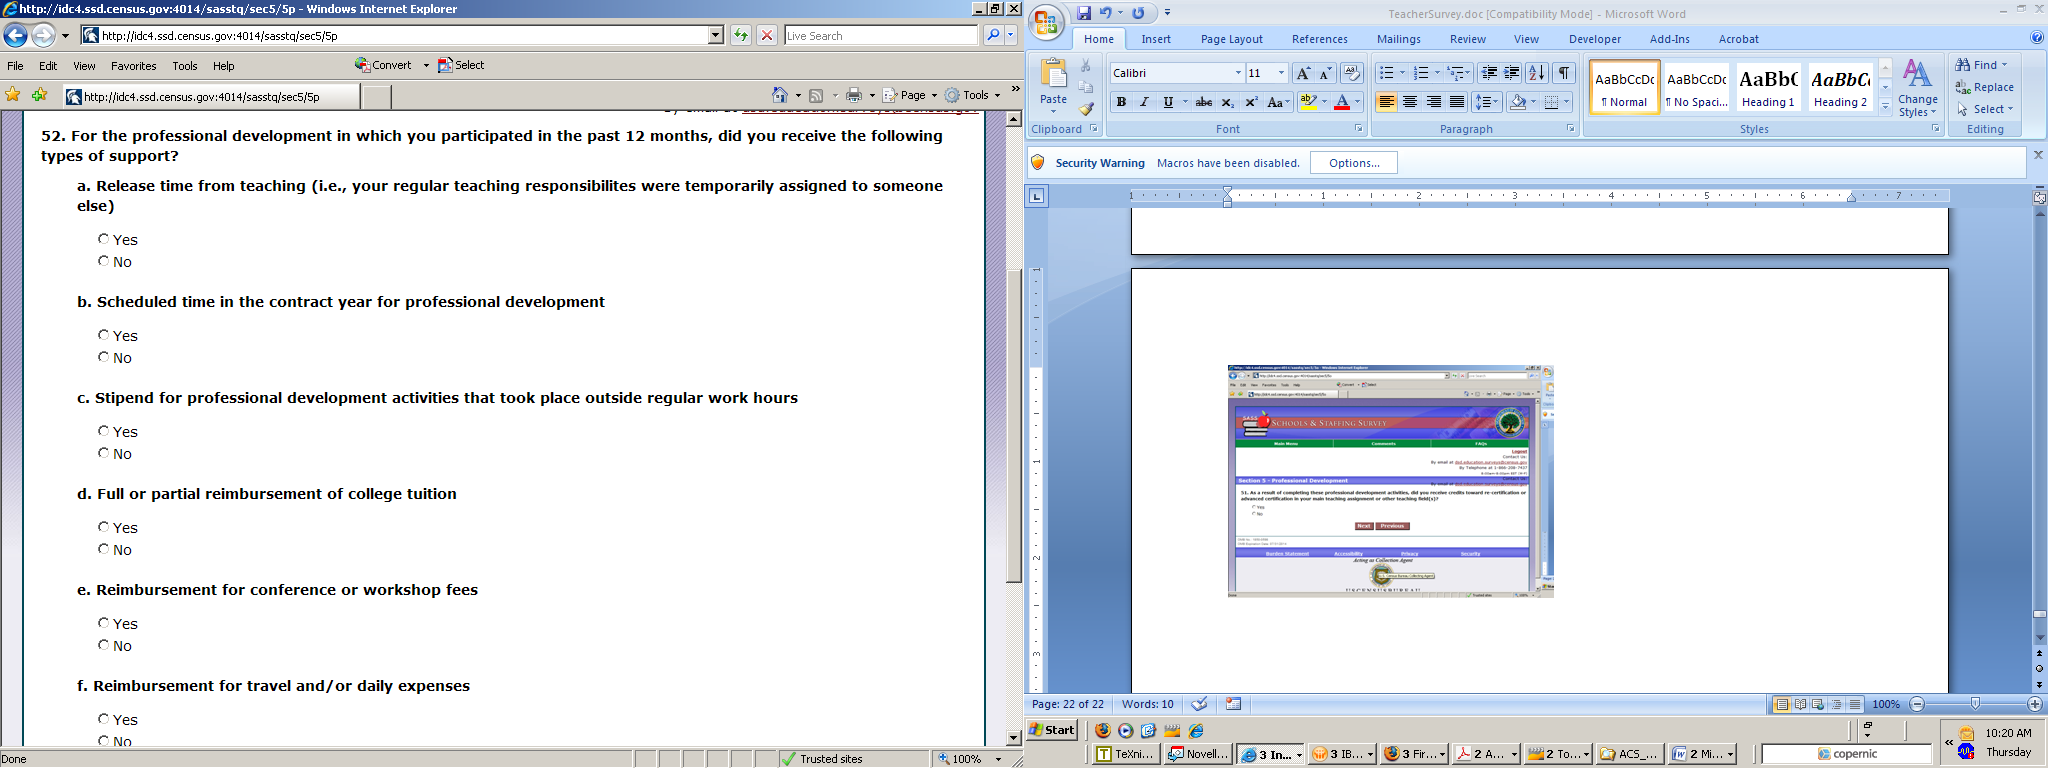Select Yes for travel and daily expenses reimbursement
Image resolution: width=2048 pixels, height=768 pixels.
pyautogui.click(x=103, y=719)
